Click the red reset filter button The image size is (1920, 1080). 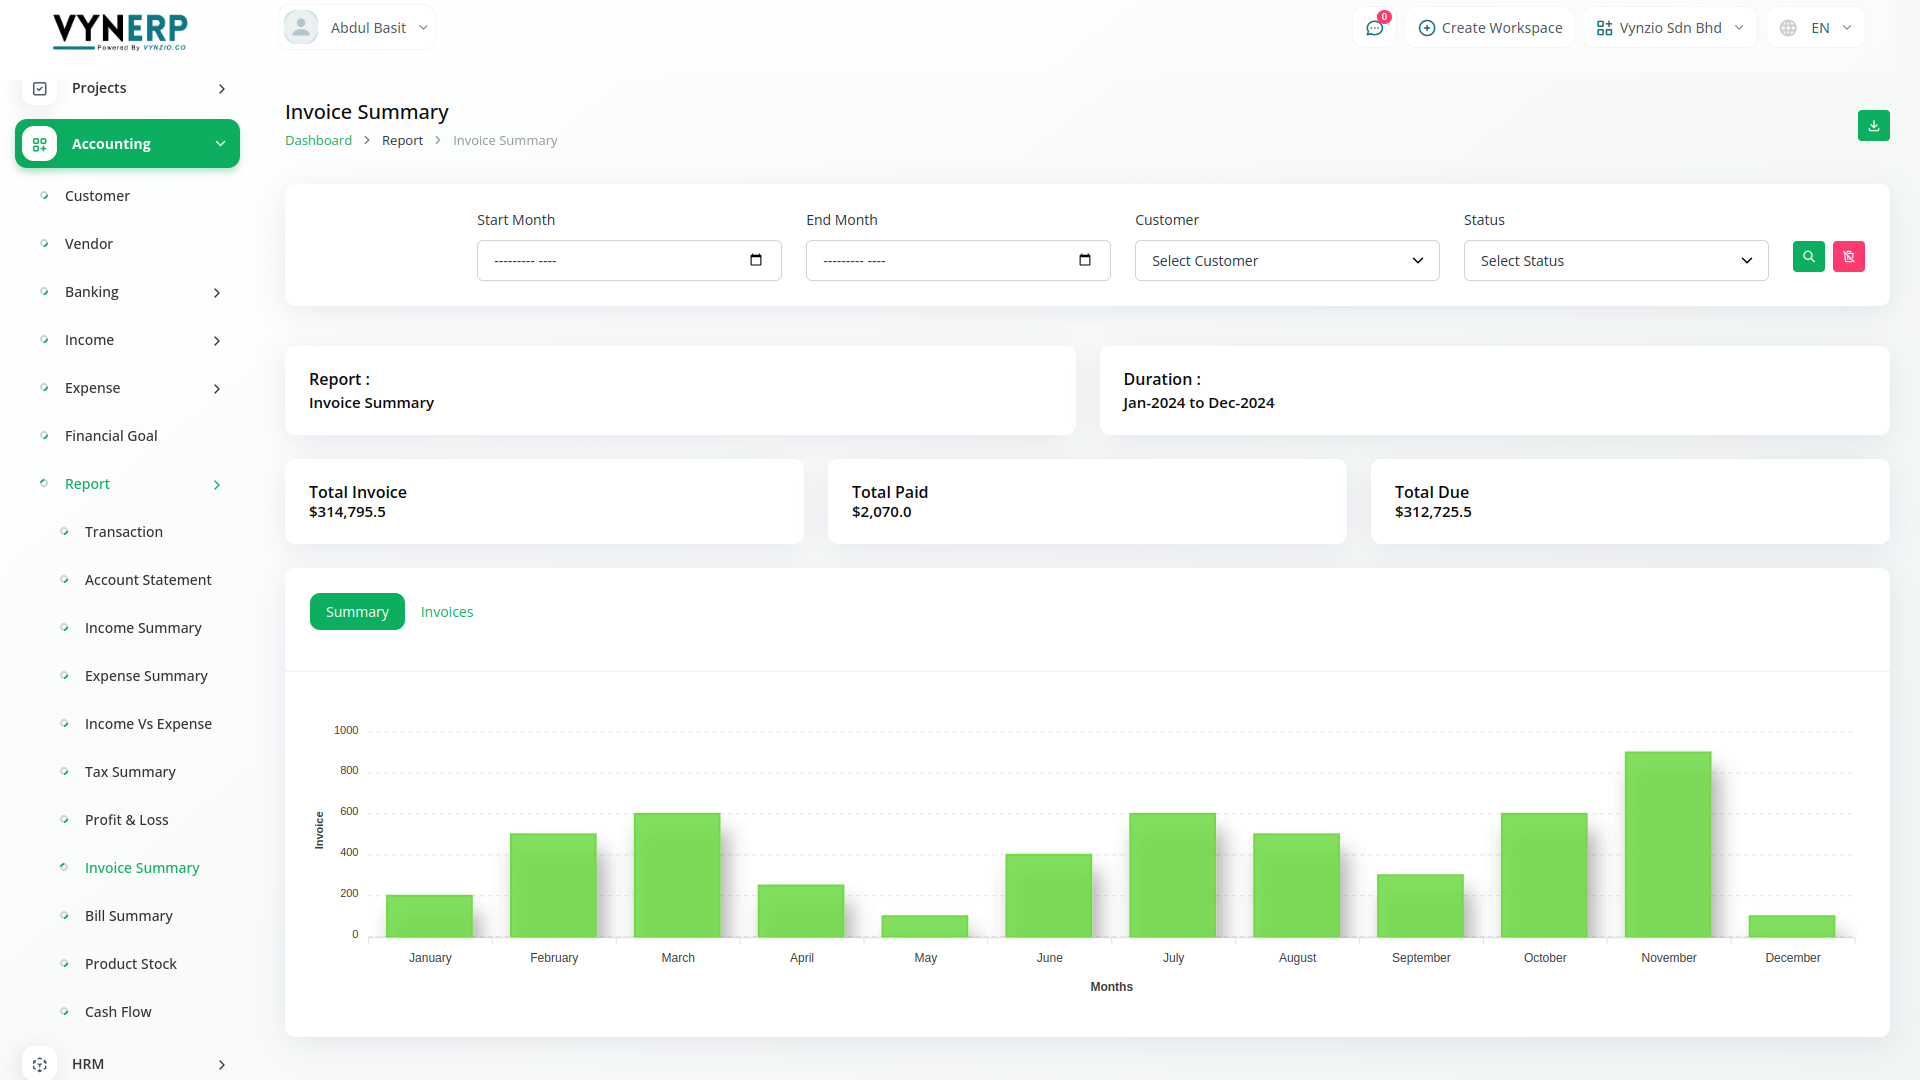1848,257
